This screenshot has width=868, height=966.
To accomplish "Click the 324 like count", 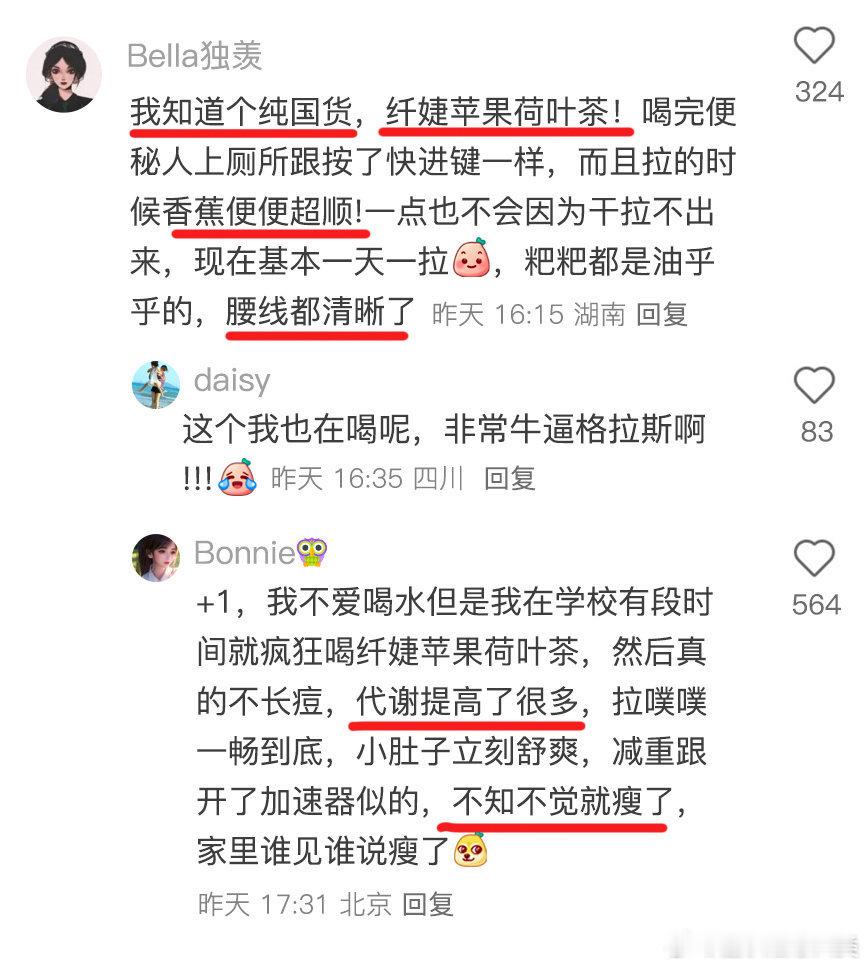I will pyautogui.click(x=819, y=92).
